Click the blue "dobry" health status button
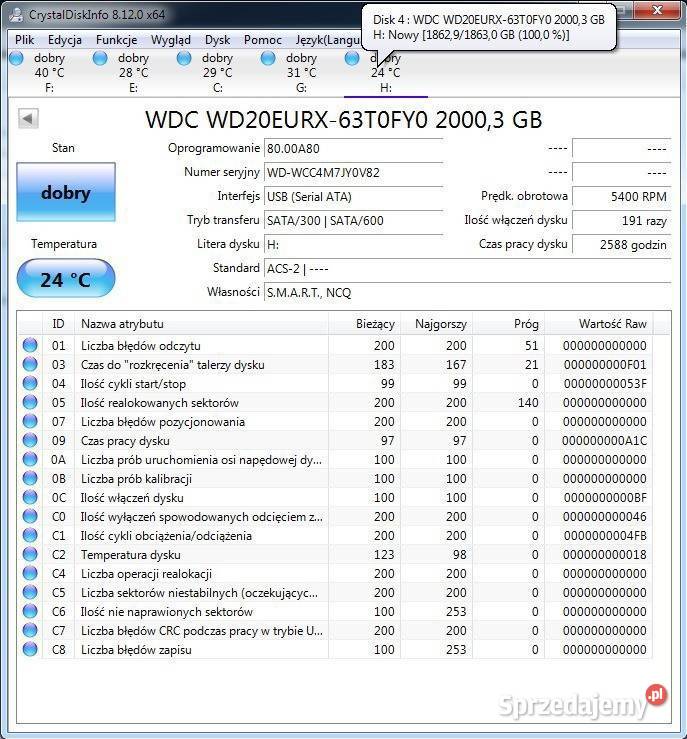Screen dimensions: 687x739 (x=66, y=193)
